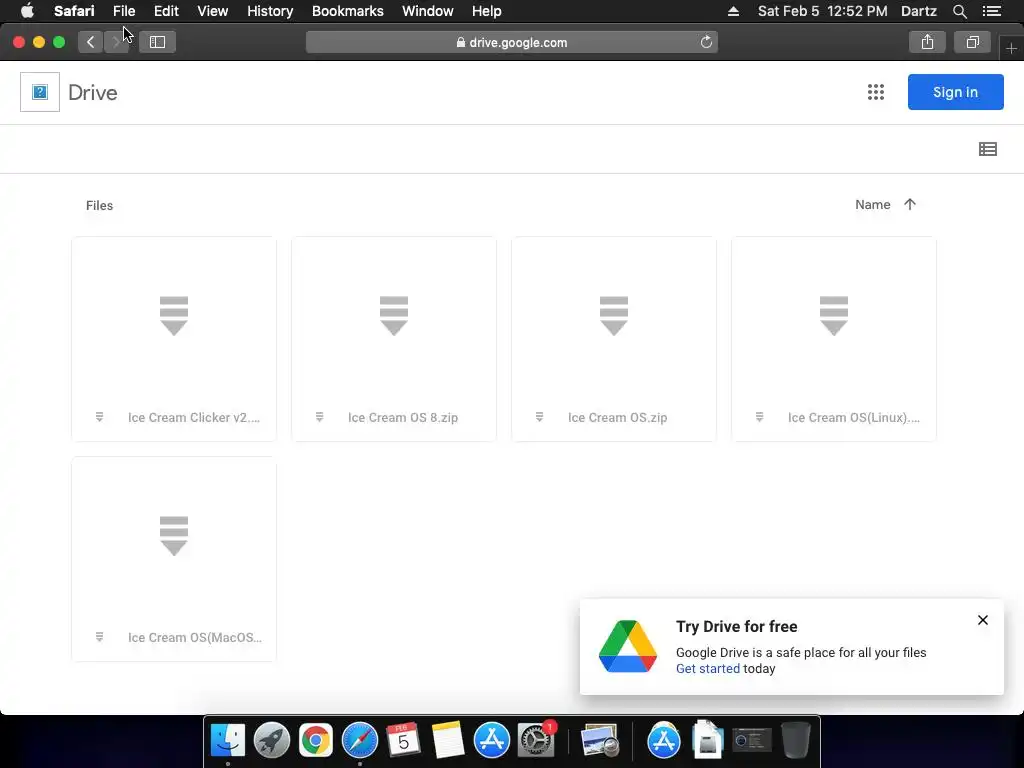
Task: Open a new tab with plus button
Action: (x=1011, y=48)
